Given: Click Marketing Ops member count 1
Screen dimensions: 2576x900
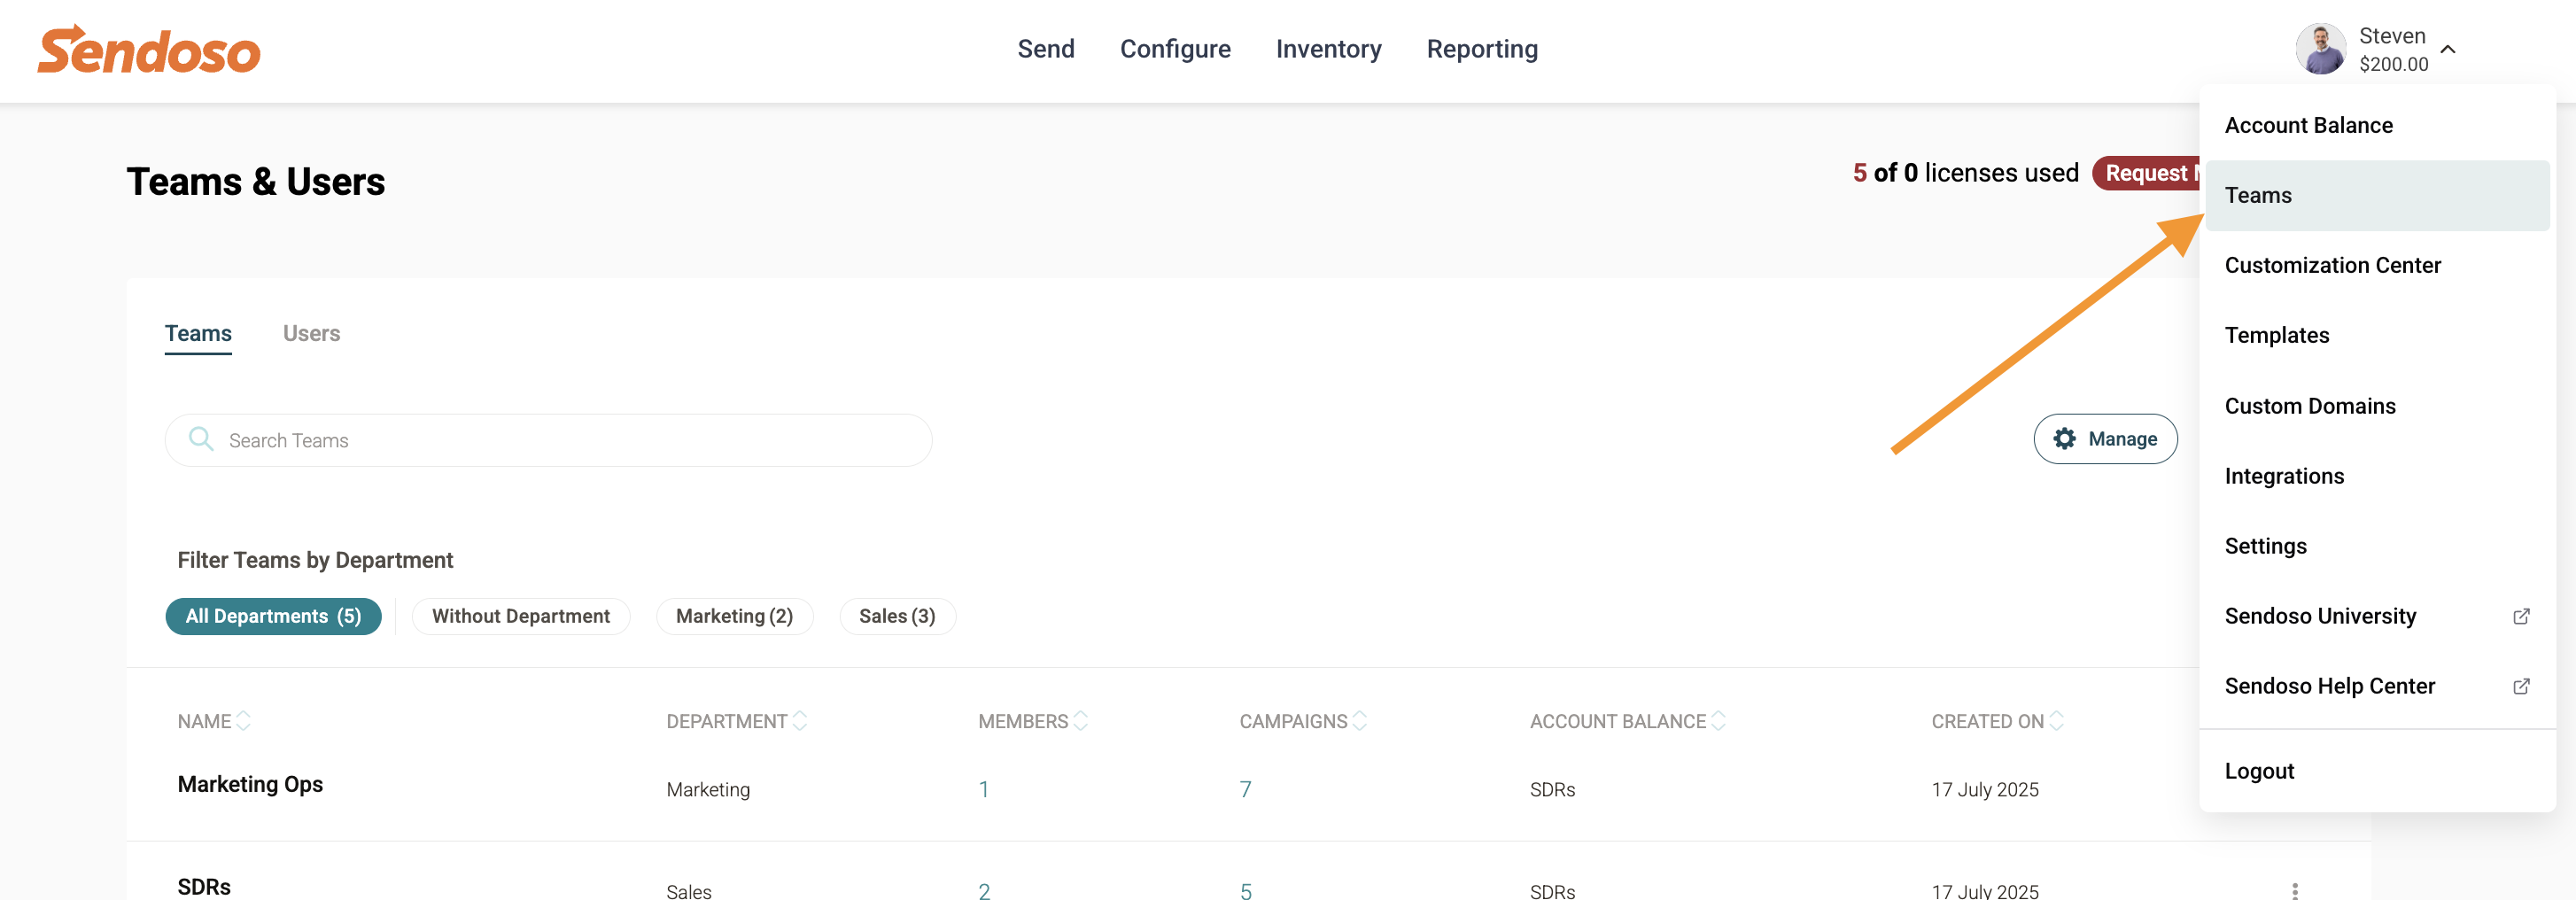Looking at the screenshot, I should click(x=984, y=789).
